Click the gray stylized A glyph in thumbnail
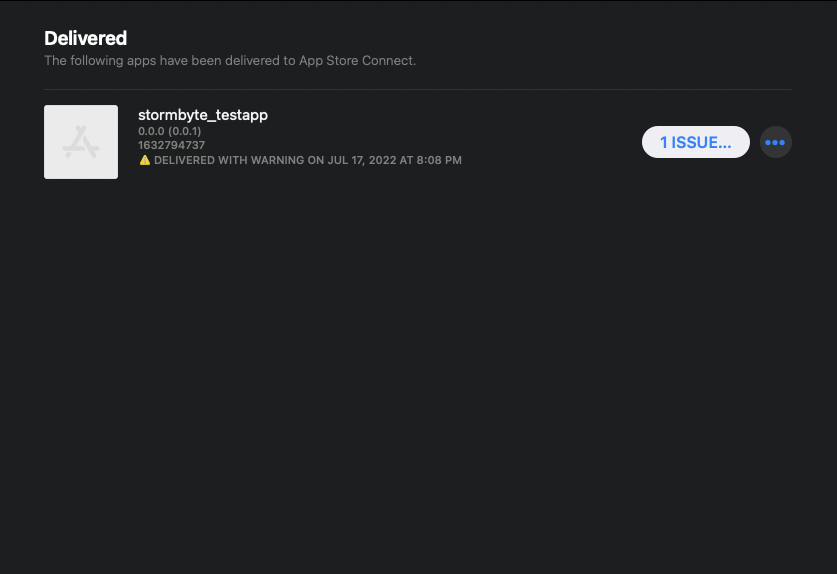 [x=80, y=144]
